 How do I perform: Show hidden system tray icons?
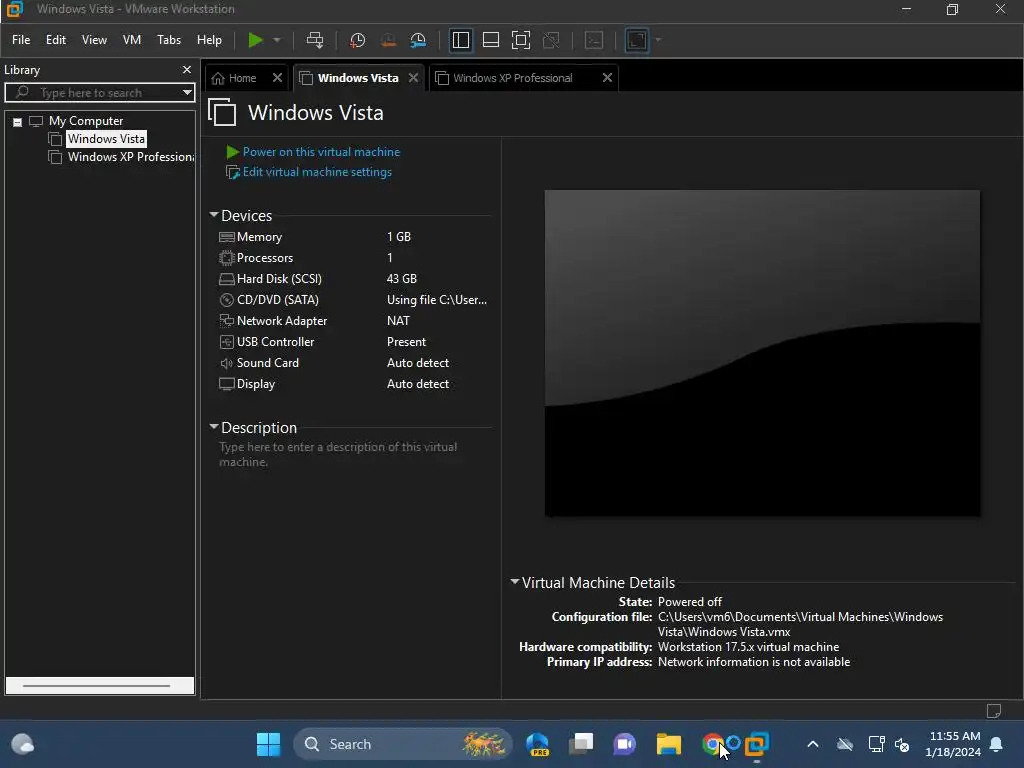(x=812, y=744)
